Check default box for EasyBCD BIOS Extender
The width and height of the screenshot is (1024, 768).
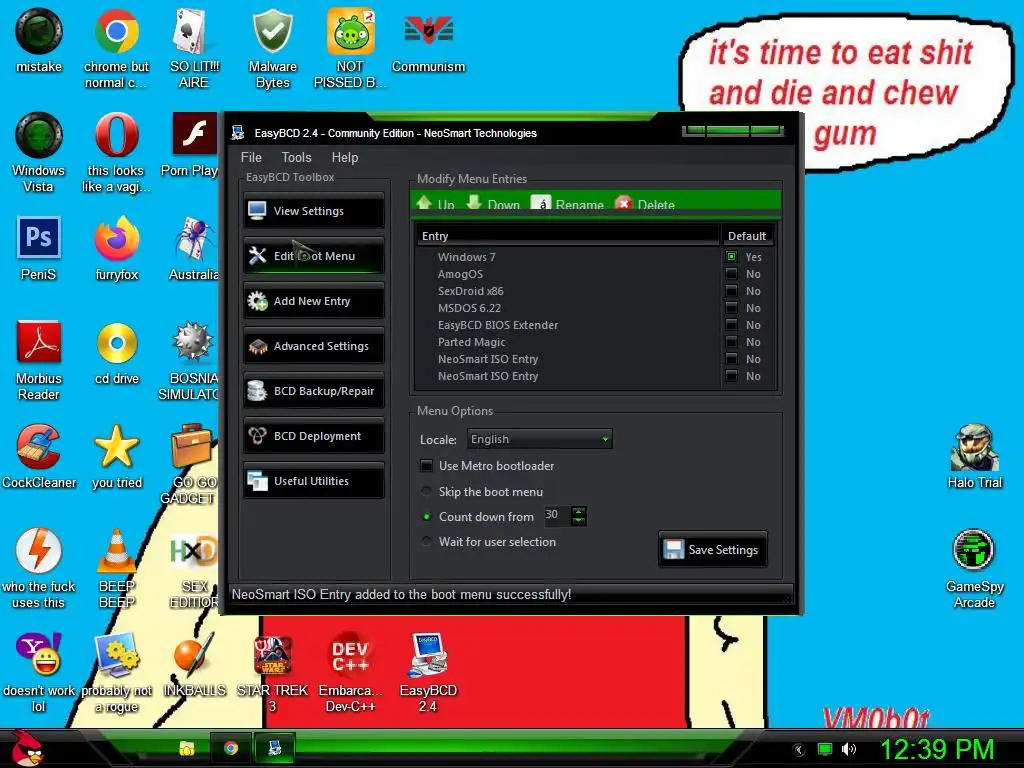pos(731,325)
